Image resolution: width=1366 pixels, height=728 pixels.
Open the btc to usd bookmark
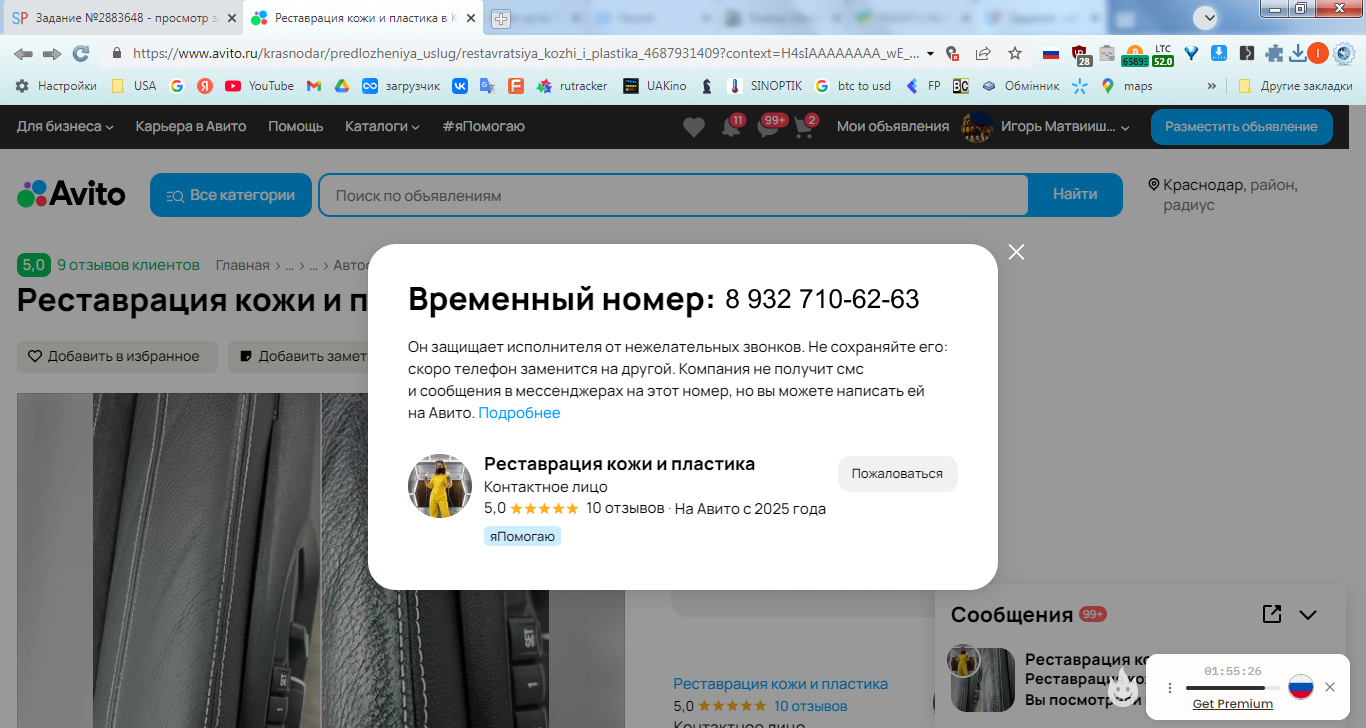coord(853,86)
